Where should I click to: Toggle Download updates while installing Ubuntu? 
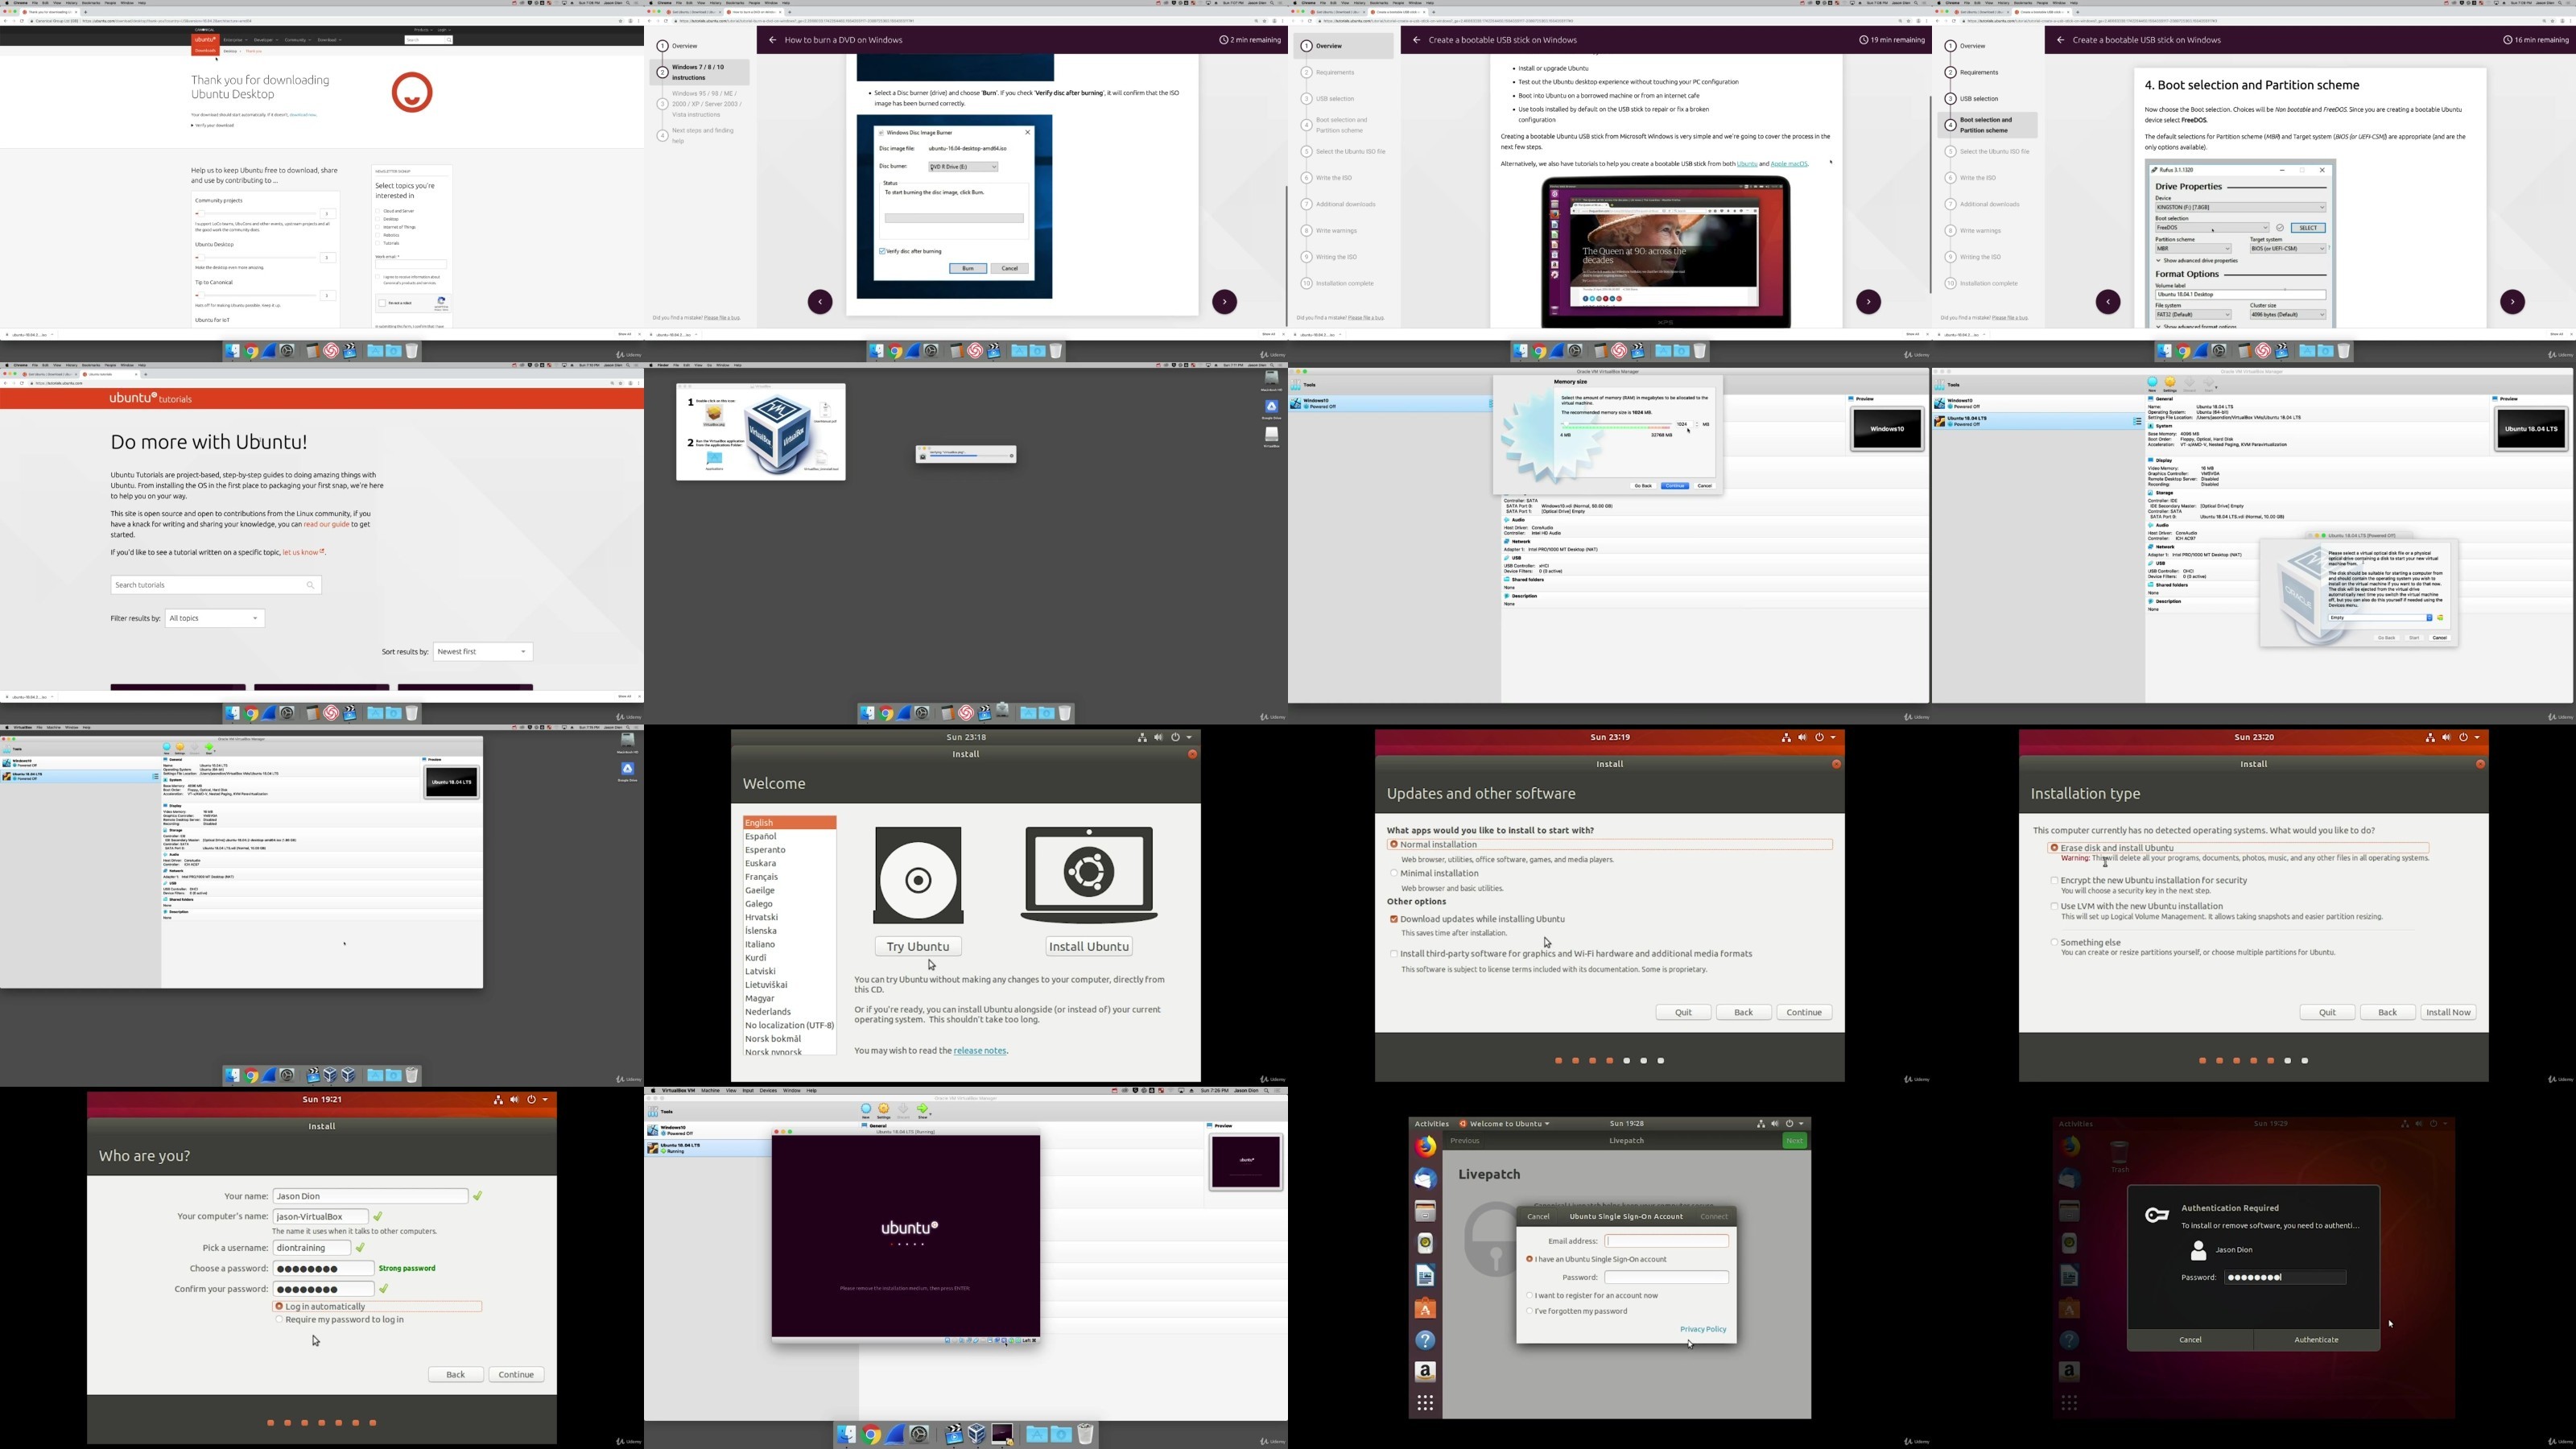[x=1393, y=919]
